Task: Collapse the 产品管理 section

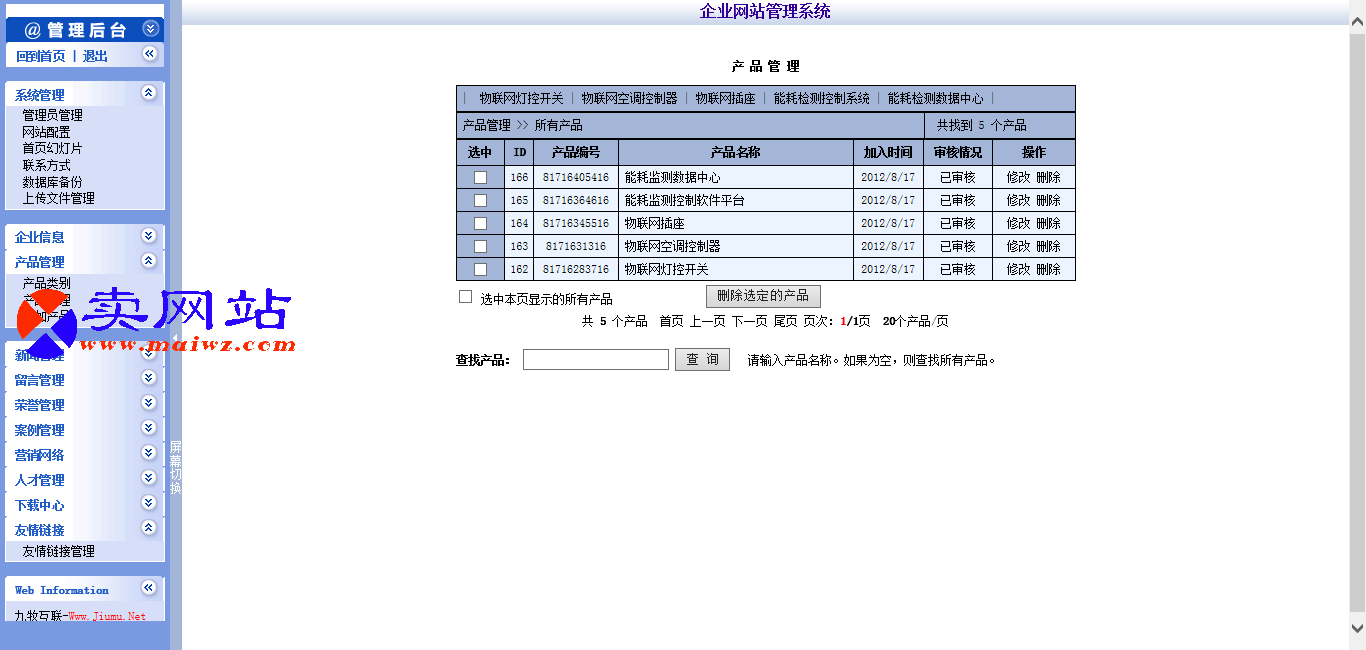Action: tap(149, 261)
